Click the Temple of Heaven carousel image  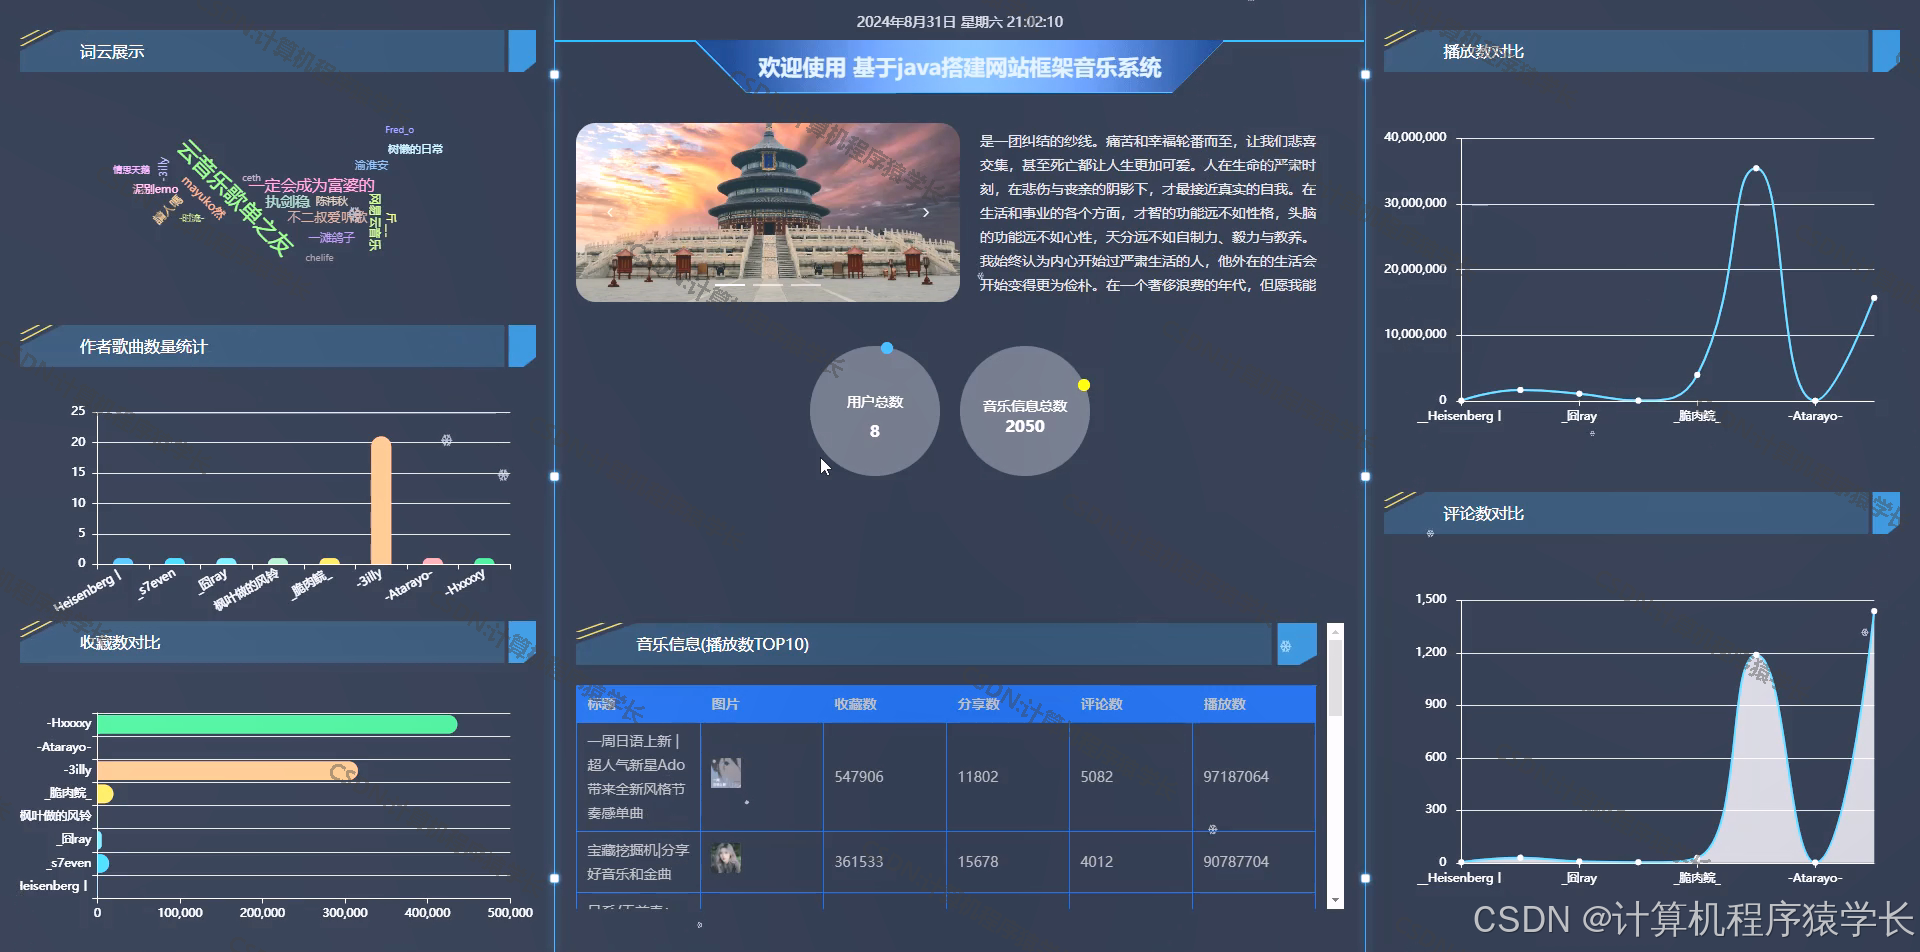pyautogui.click(x=768, y=212)
